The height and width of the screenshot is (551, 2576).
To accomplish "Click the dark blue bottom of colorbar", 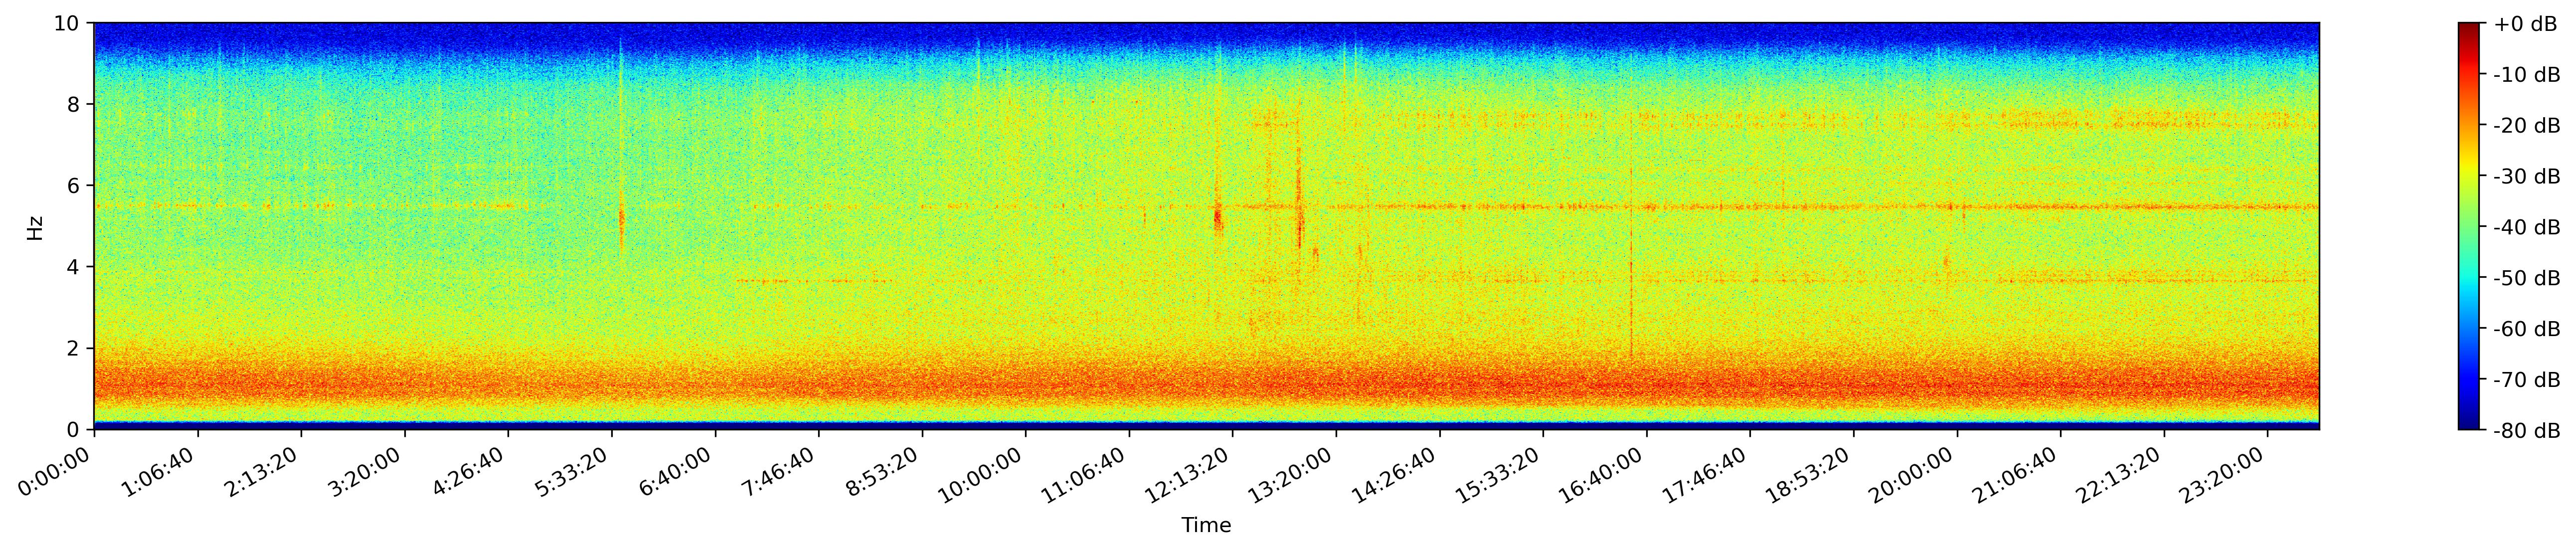I will [2468, 424].
